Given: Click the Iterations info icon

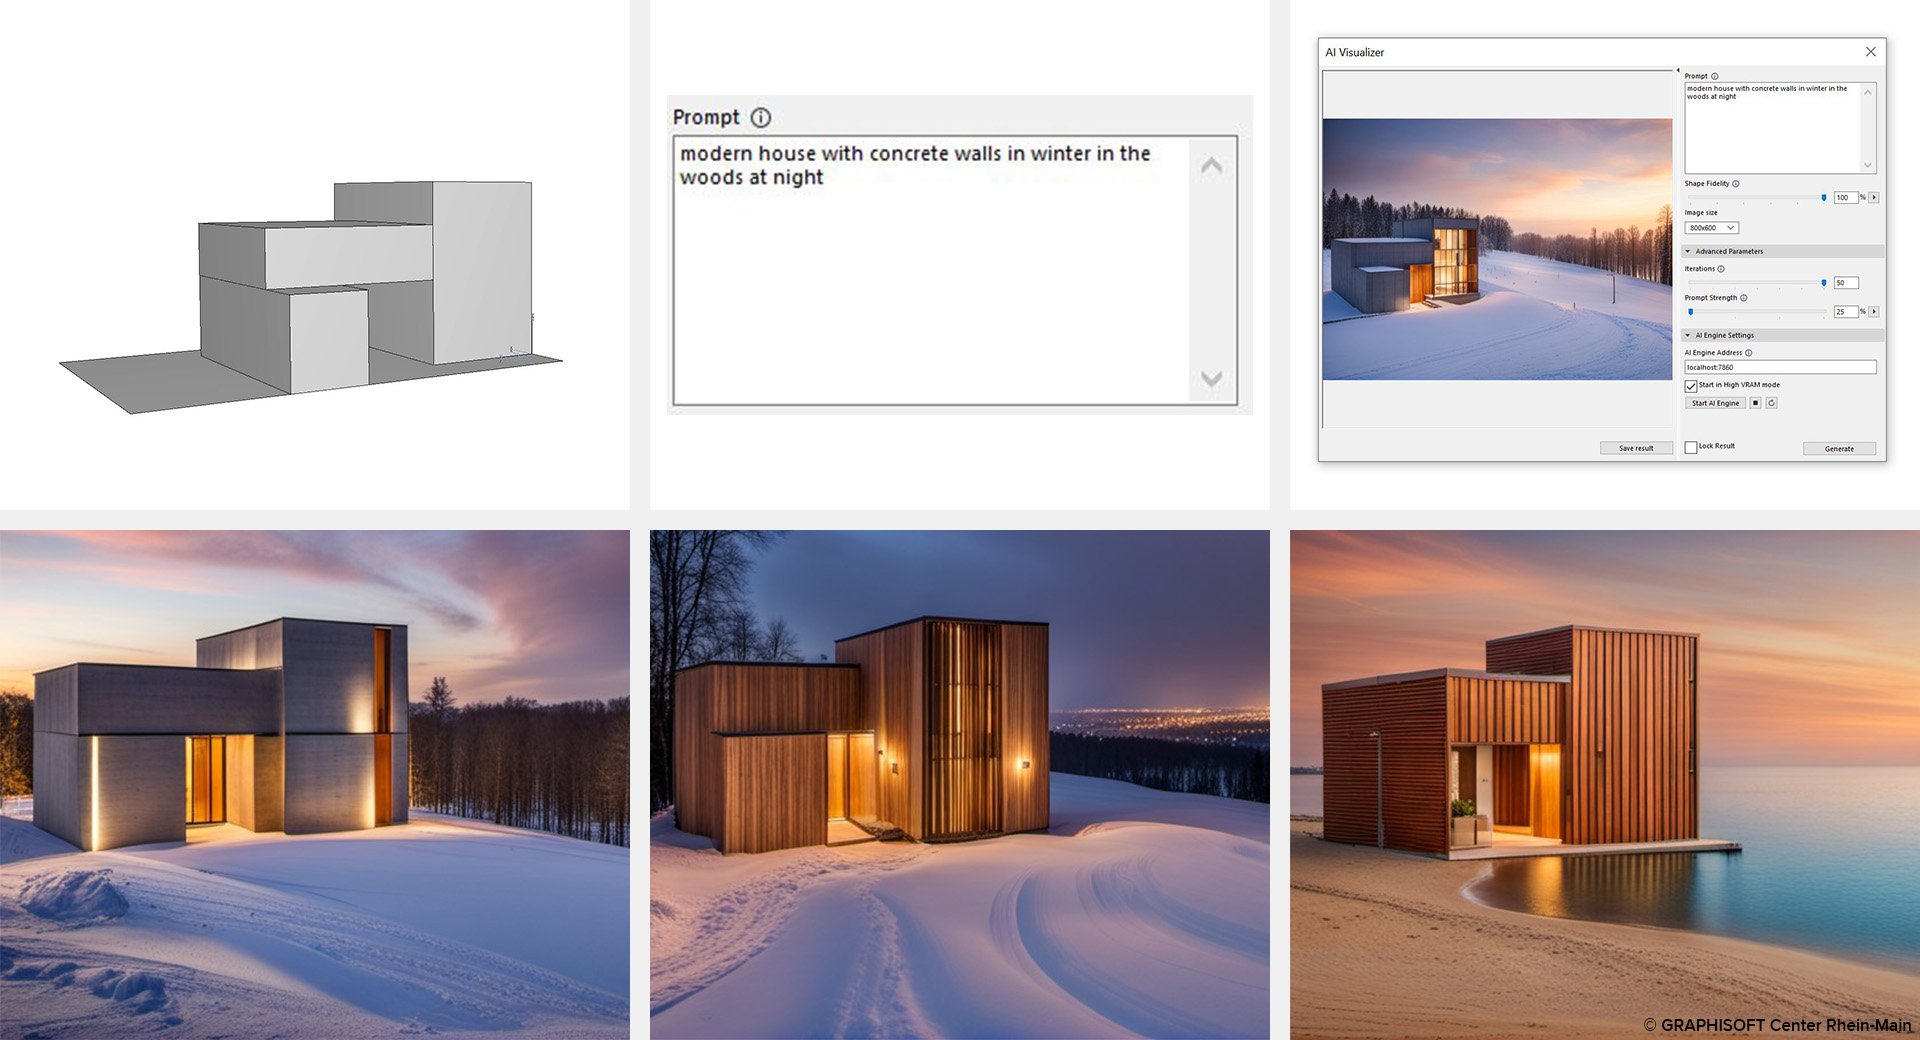Looking at the screenshot, I should click(x=1721, y=269).
